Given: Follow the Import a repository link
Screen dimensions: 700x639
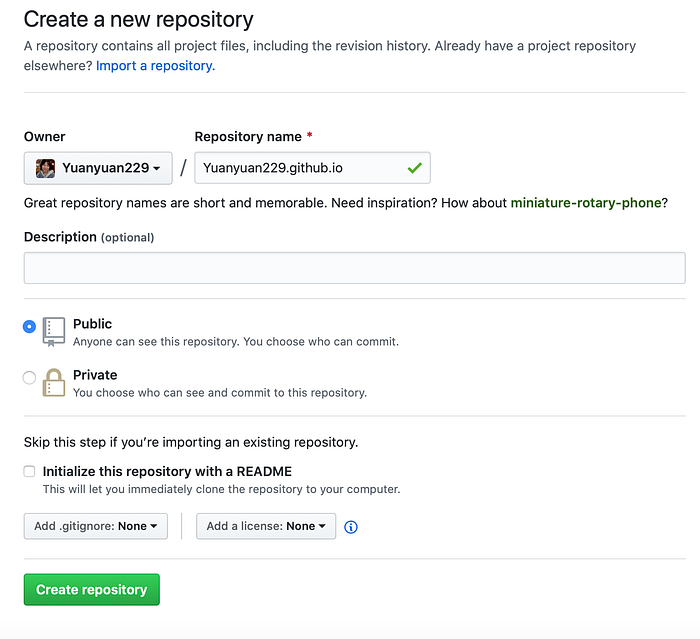Looking at the screenshot, I should pos(155,66).
